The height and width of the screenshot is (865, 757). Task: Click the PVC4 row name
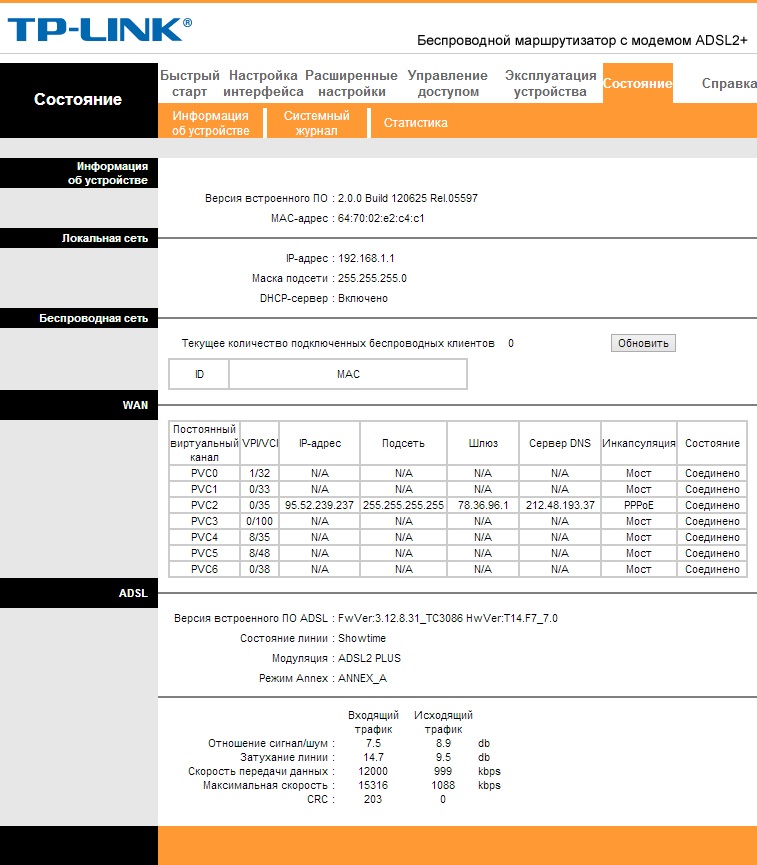(x=204, y=537)
